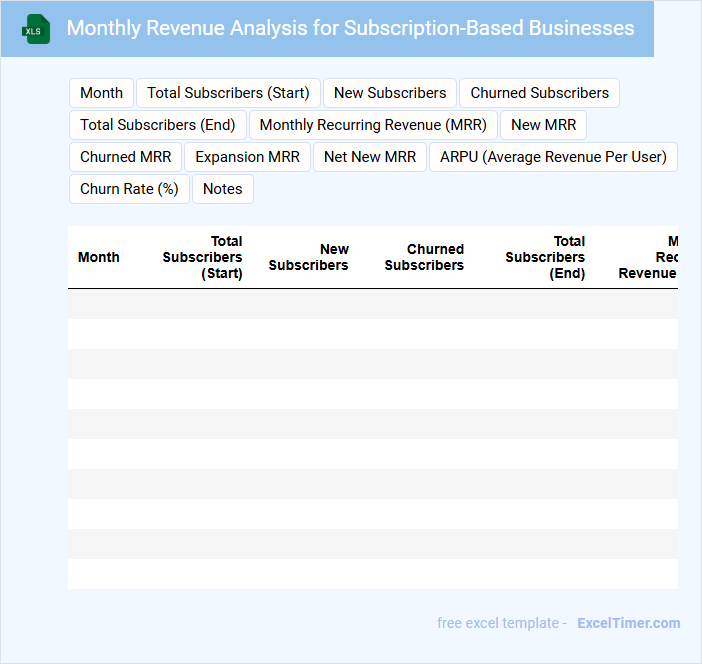Click the Churn Rate (%) tag
The height and width of the screenshot is (664, 702).
[x=129, y=189]
